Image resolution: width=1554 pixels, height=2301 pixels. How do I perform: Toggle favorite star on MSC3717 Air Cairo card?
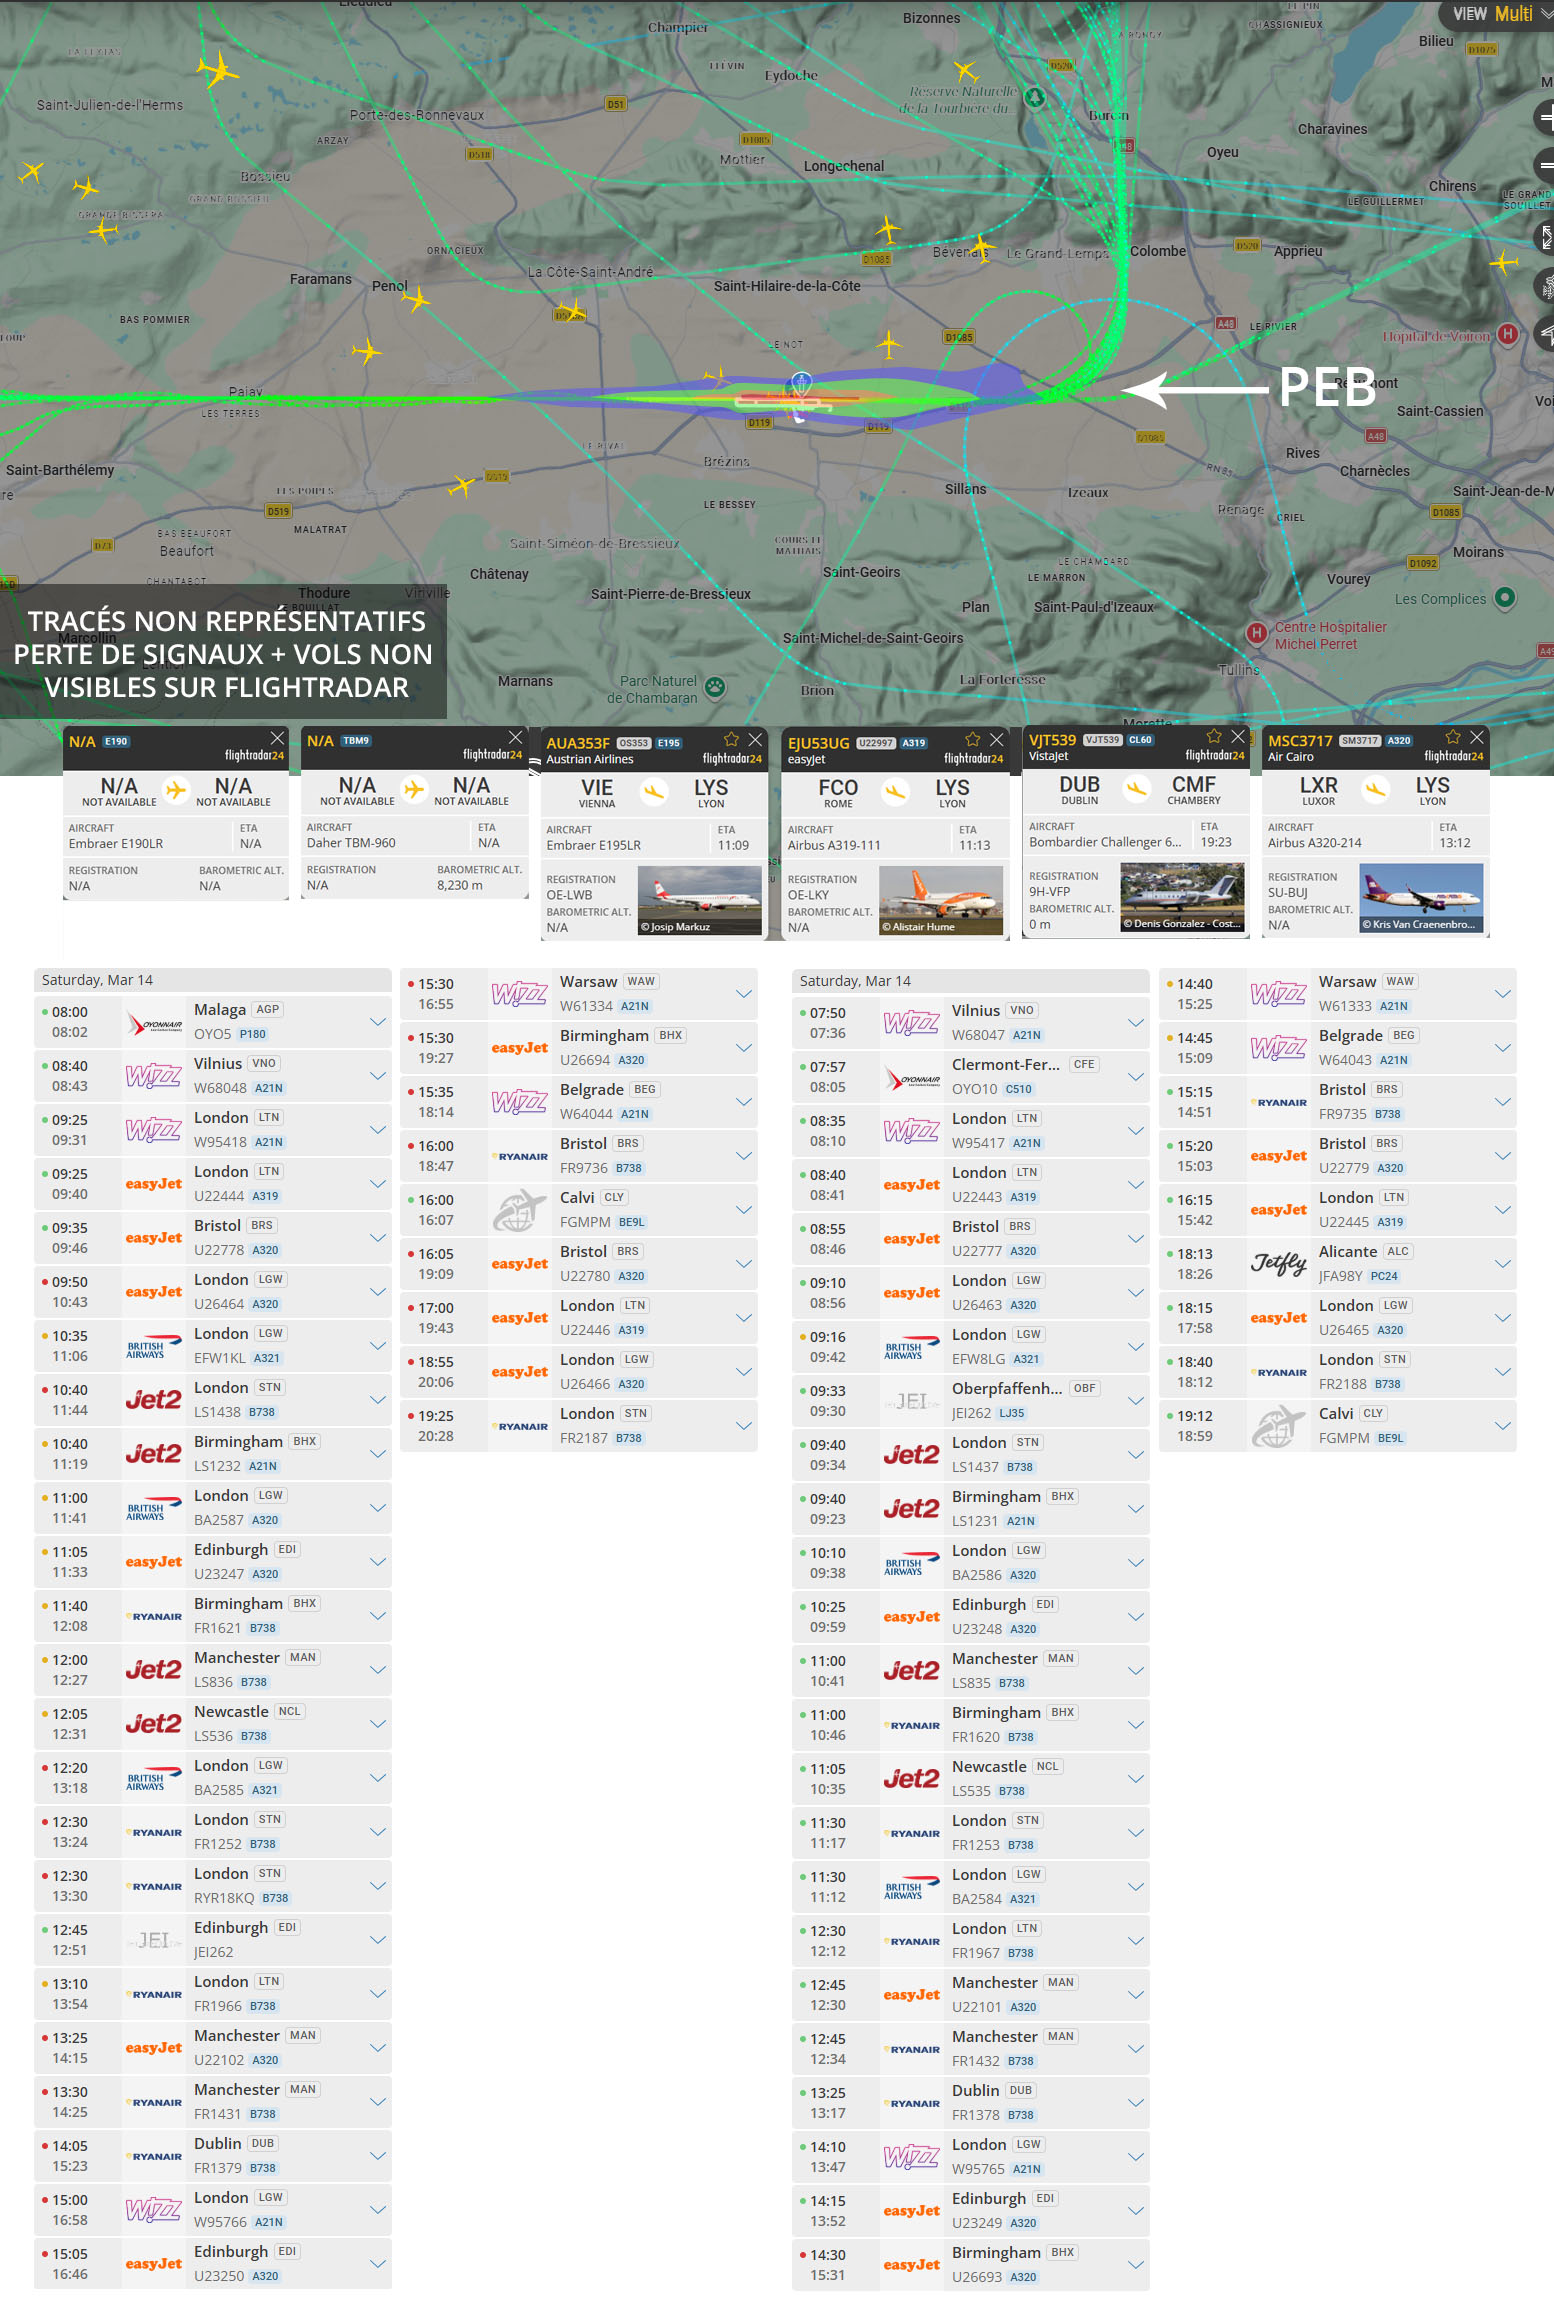point(1453,738)
